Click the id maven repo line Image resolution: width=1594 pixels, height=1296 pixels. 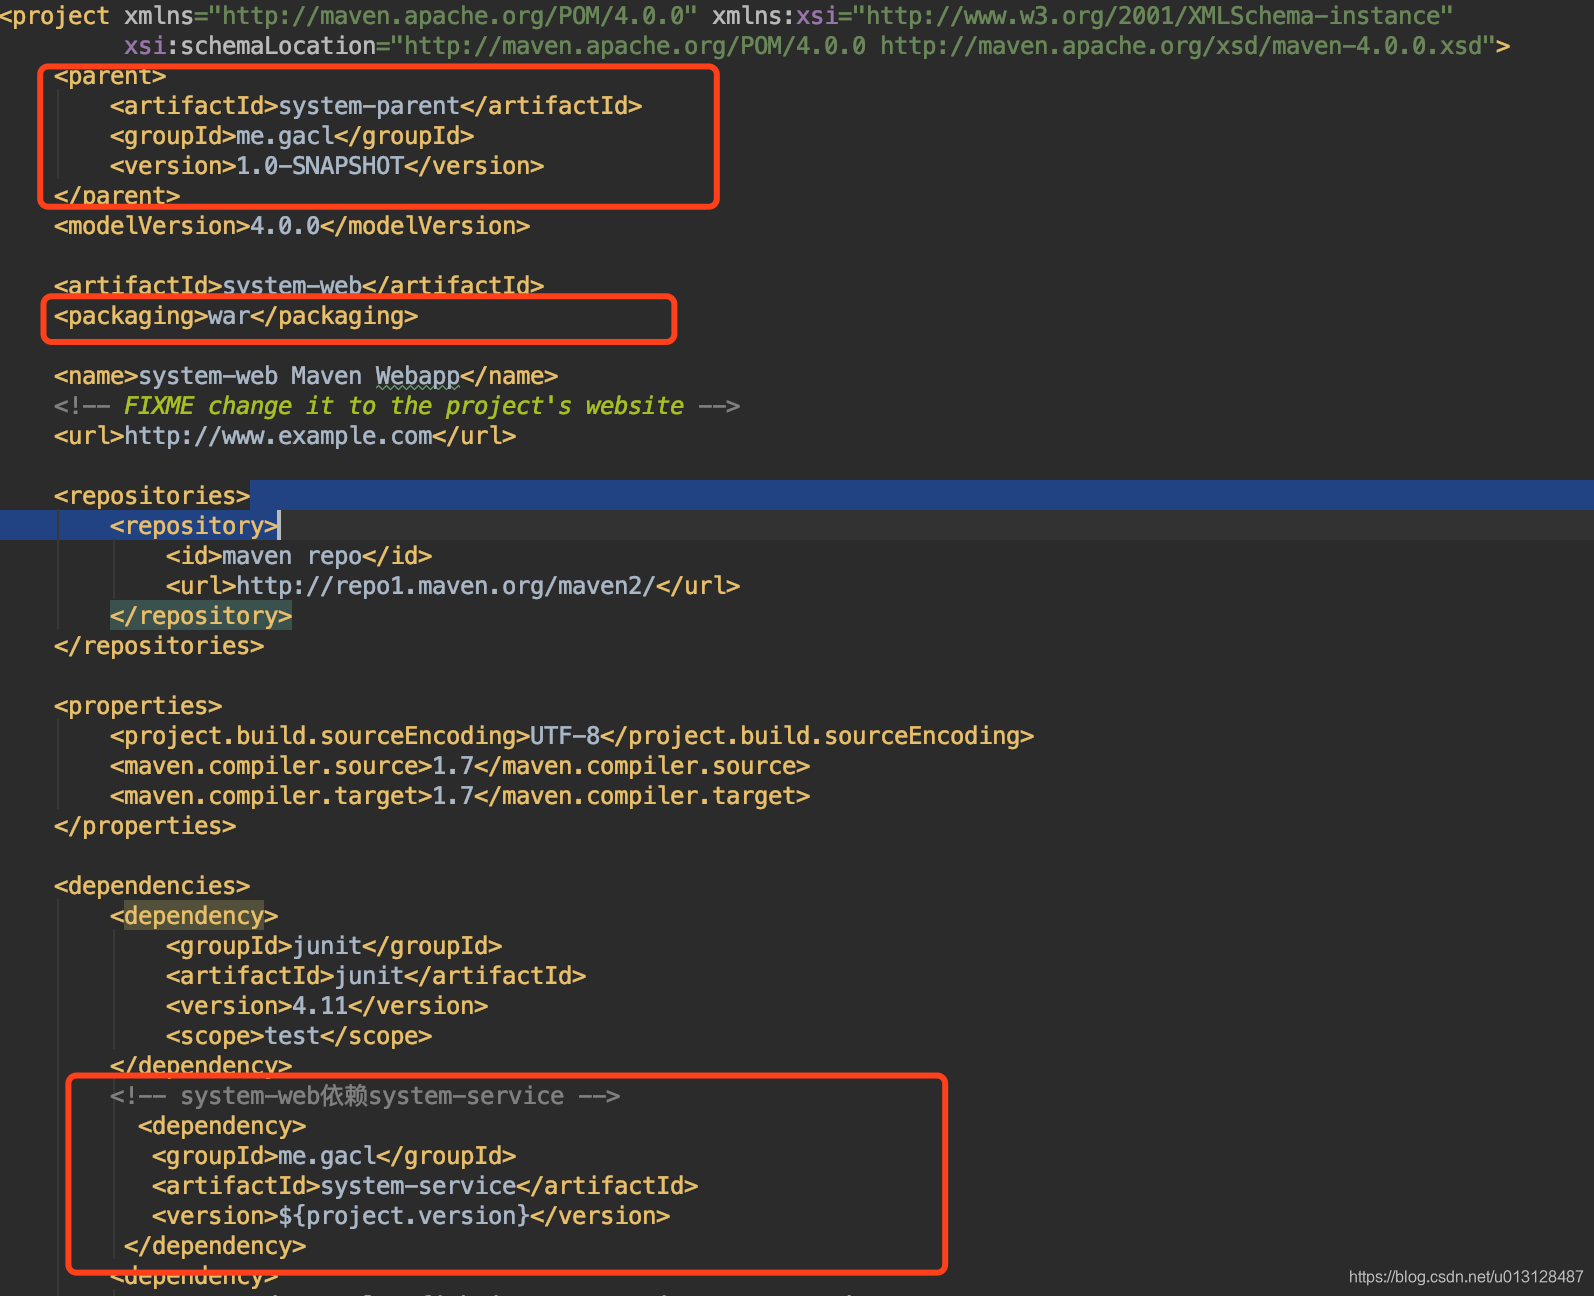(x=299, y=556)
